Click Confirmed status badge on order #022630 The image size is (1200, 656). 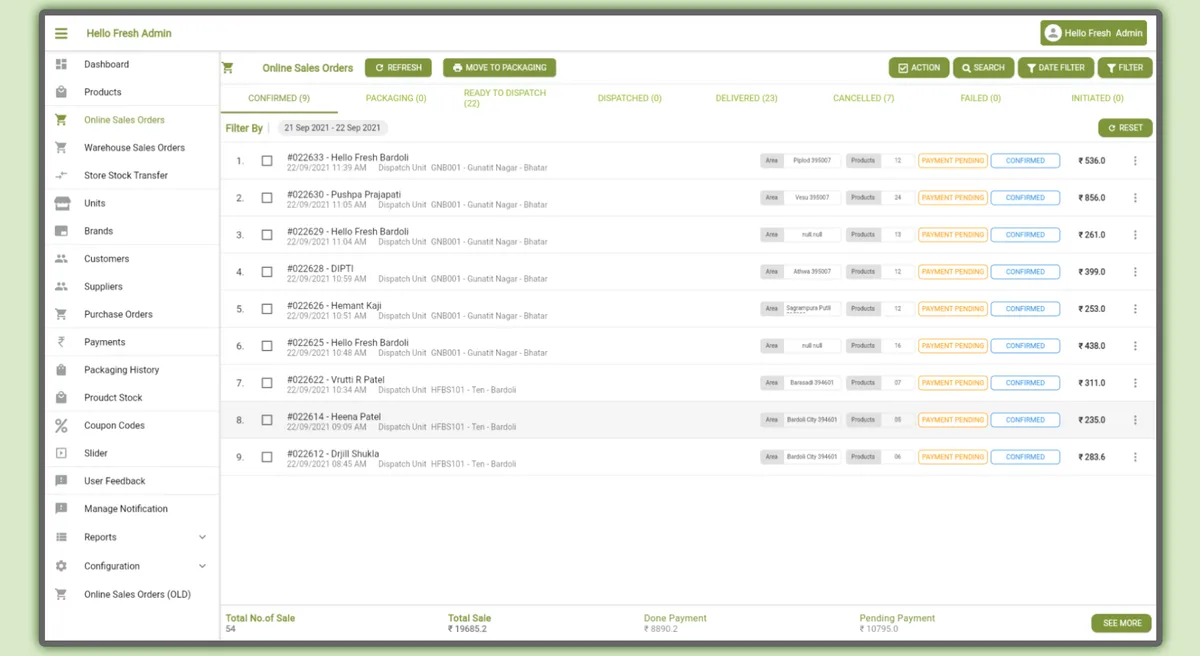pos(1025,198)
